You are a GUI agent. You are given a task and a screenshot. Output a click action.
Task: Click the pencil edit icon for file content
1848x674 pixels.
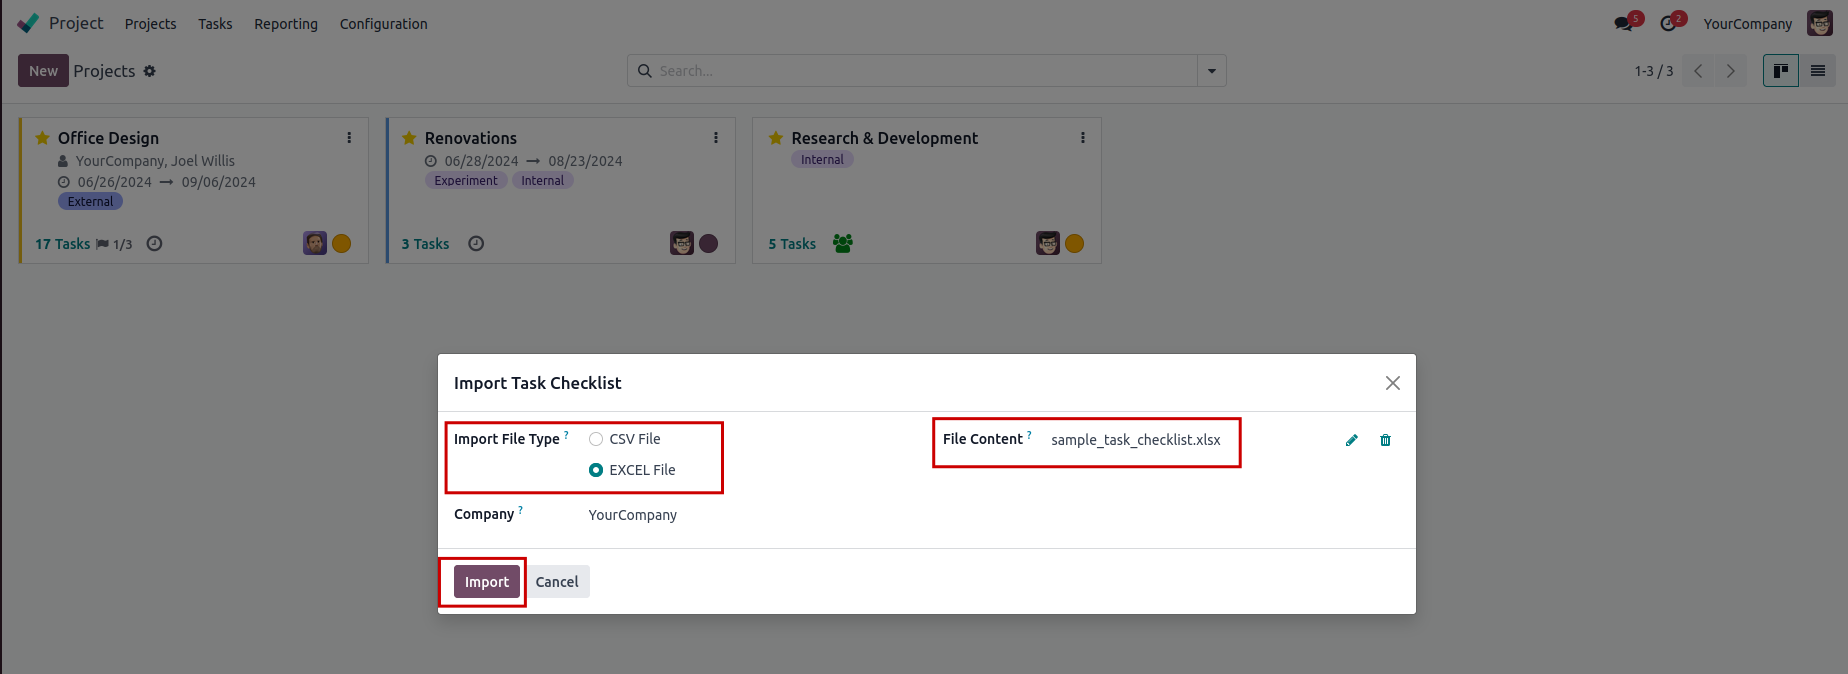point(1351,440)
